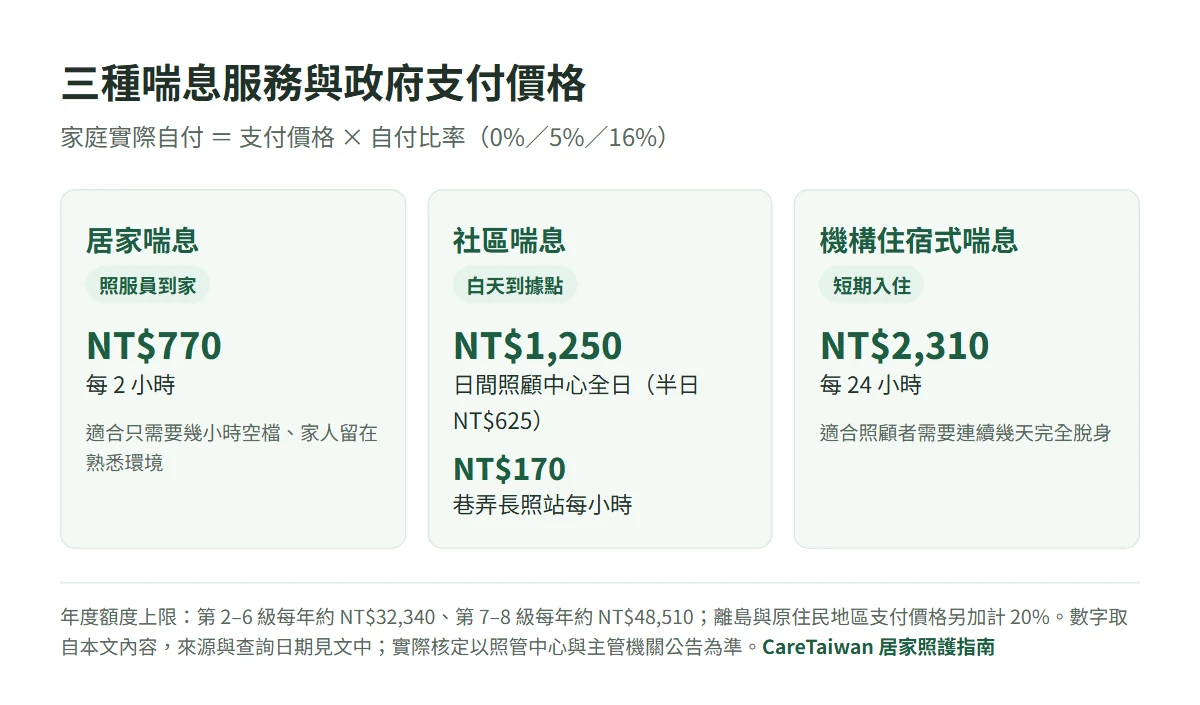Click the 適合只需要幾小時空檔 description
Screen dimensions: 1200x705
point(233,448)
